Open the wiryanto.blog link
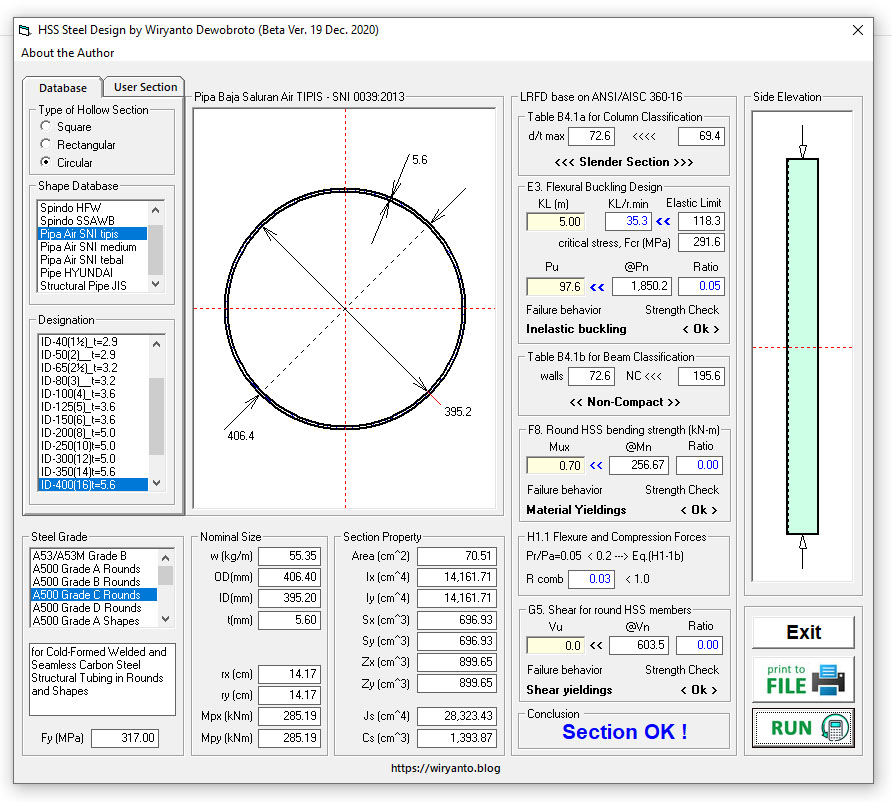 (x=445, y=769)
